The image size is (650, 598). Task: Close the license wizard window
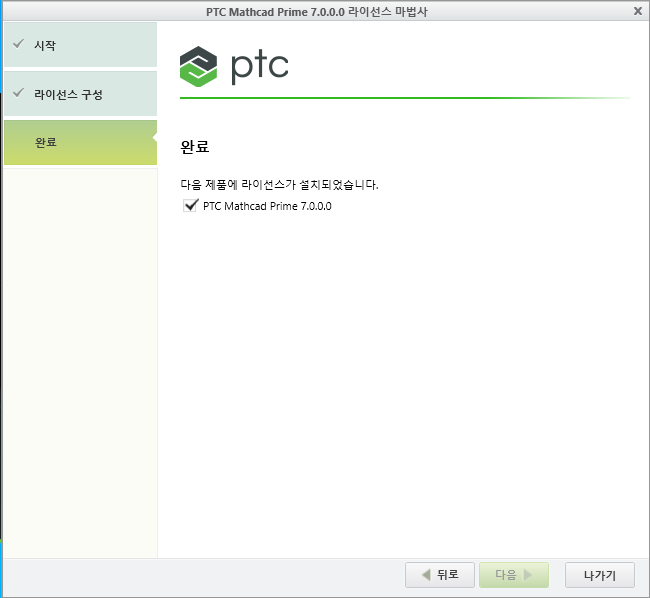[638, 11]
